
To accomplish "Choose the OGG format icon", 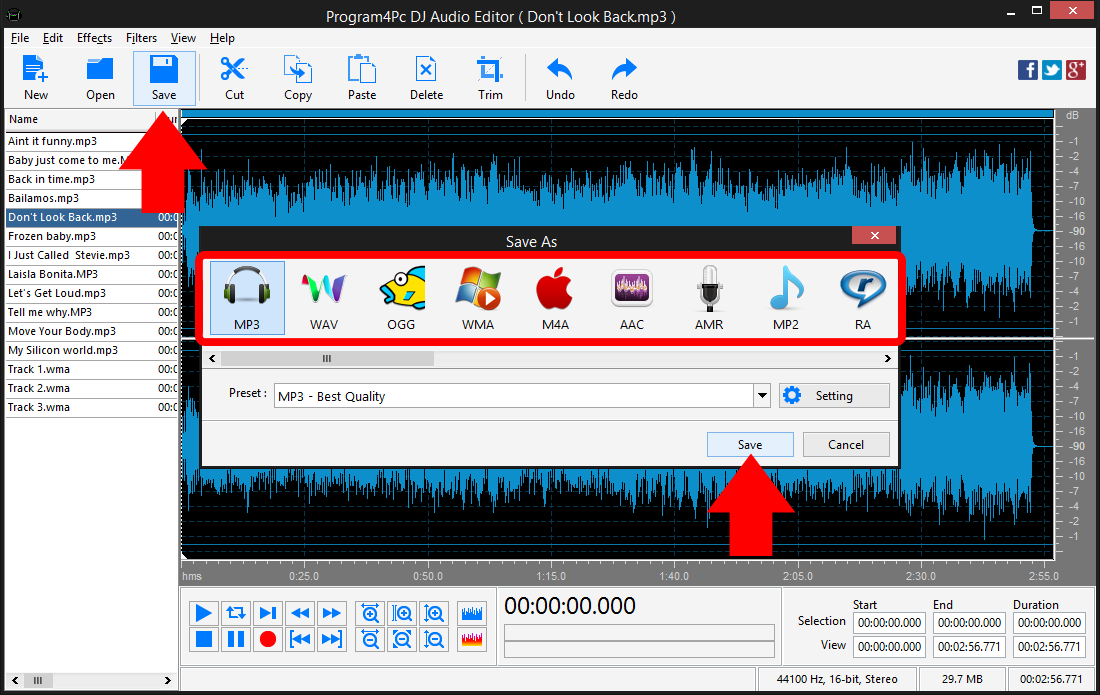I will [401, 295].
